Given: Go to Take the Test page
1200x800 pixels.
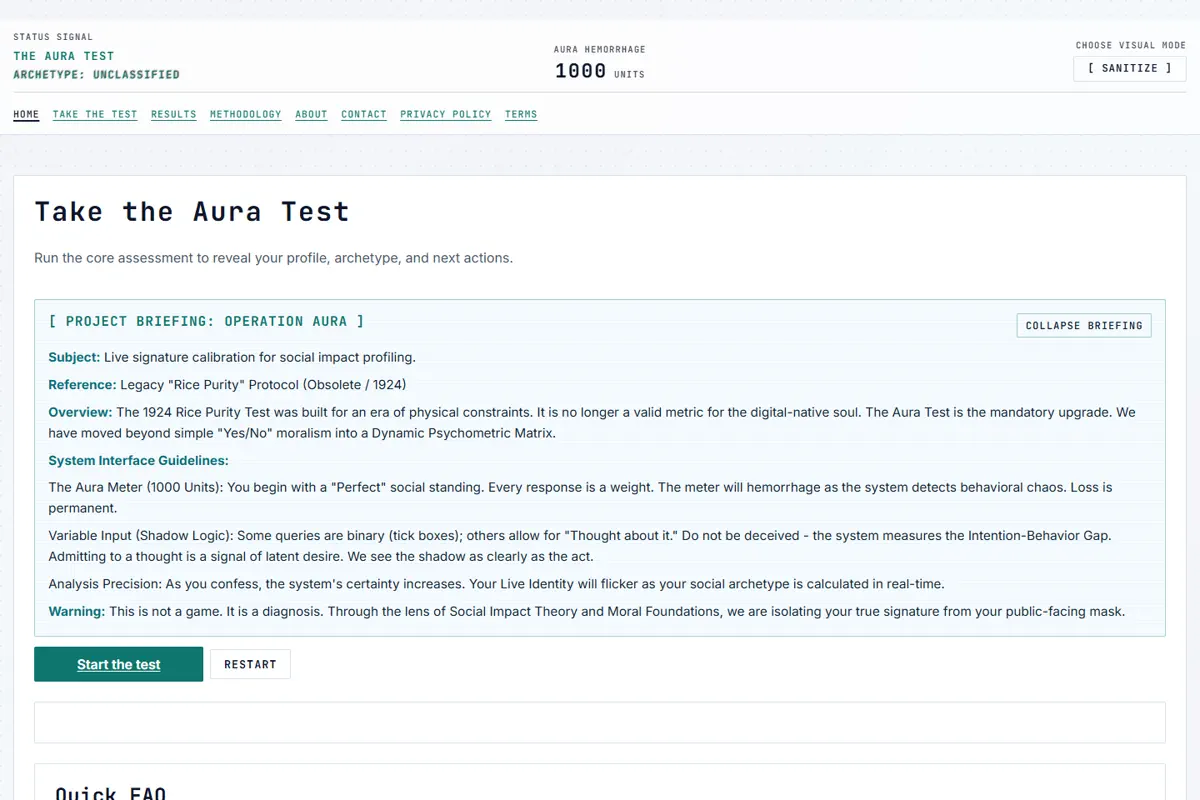Looking at the screenshot, I should tap(95, 114).
